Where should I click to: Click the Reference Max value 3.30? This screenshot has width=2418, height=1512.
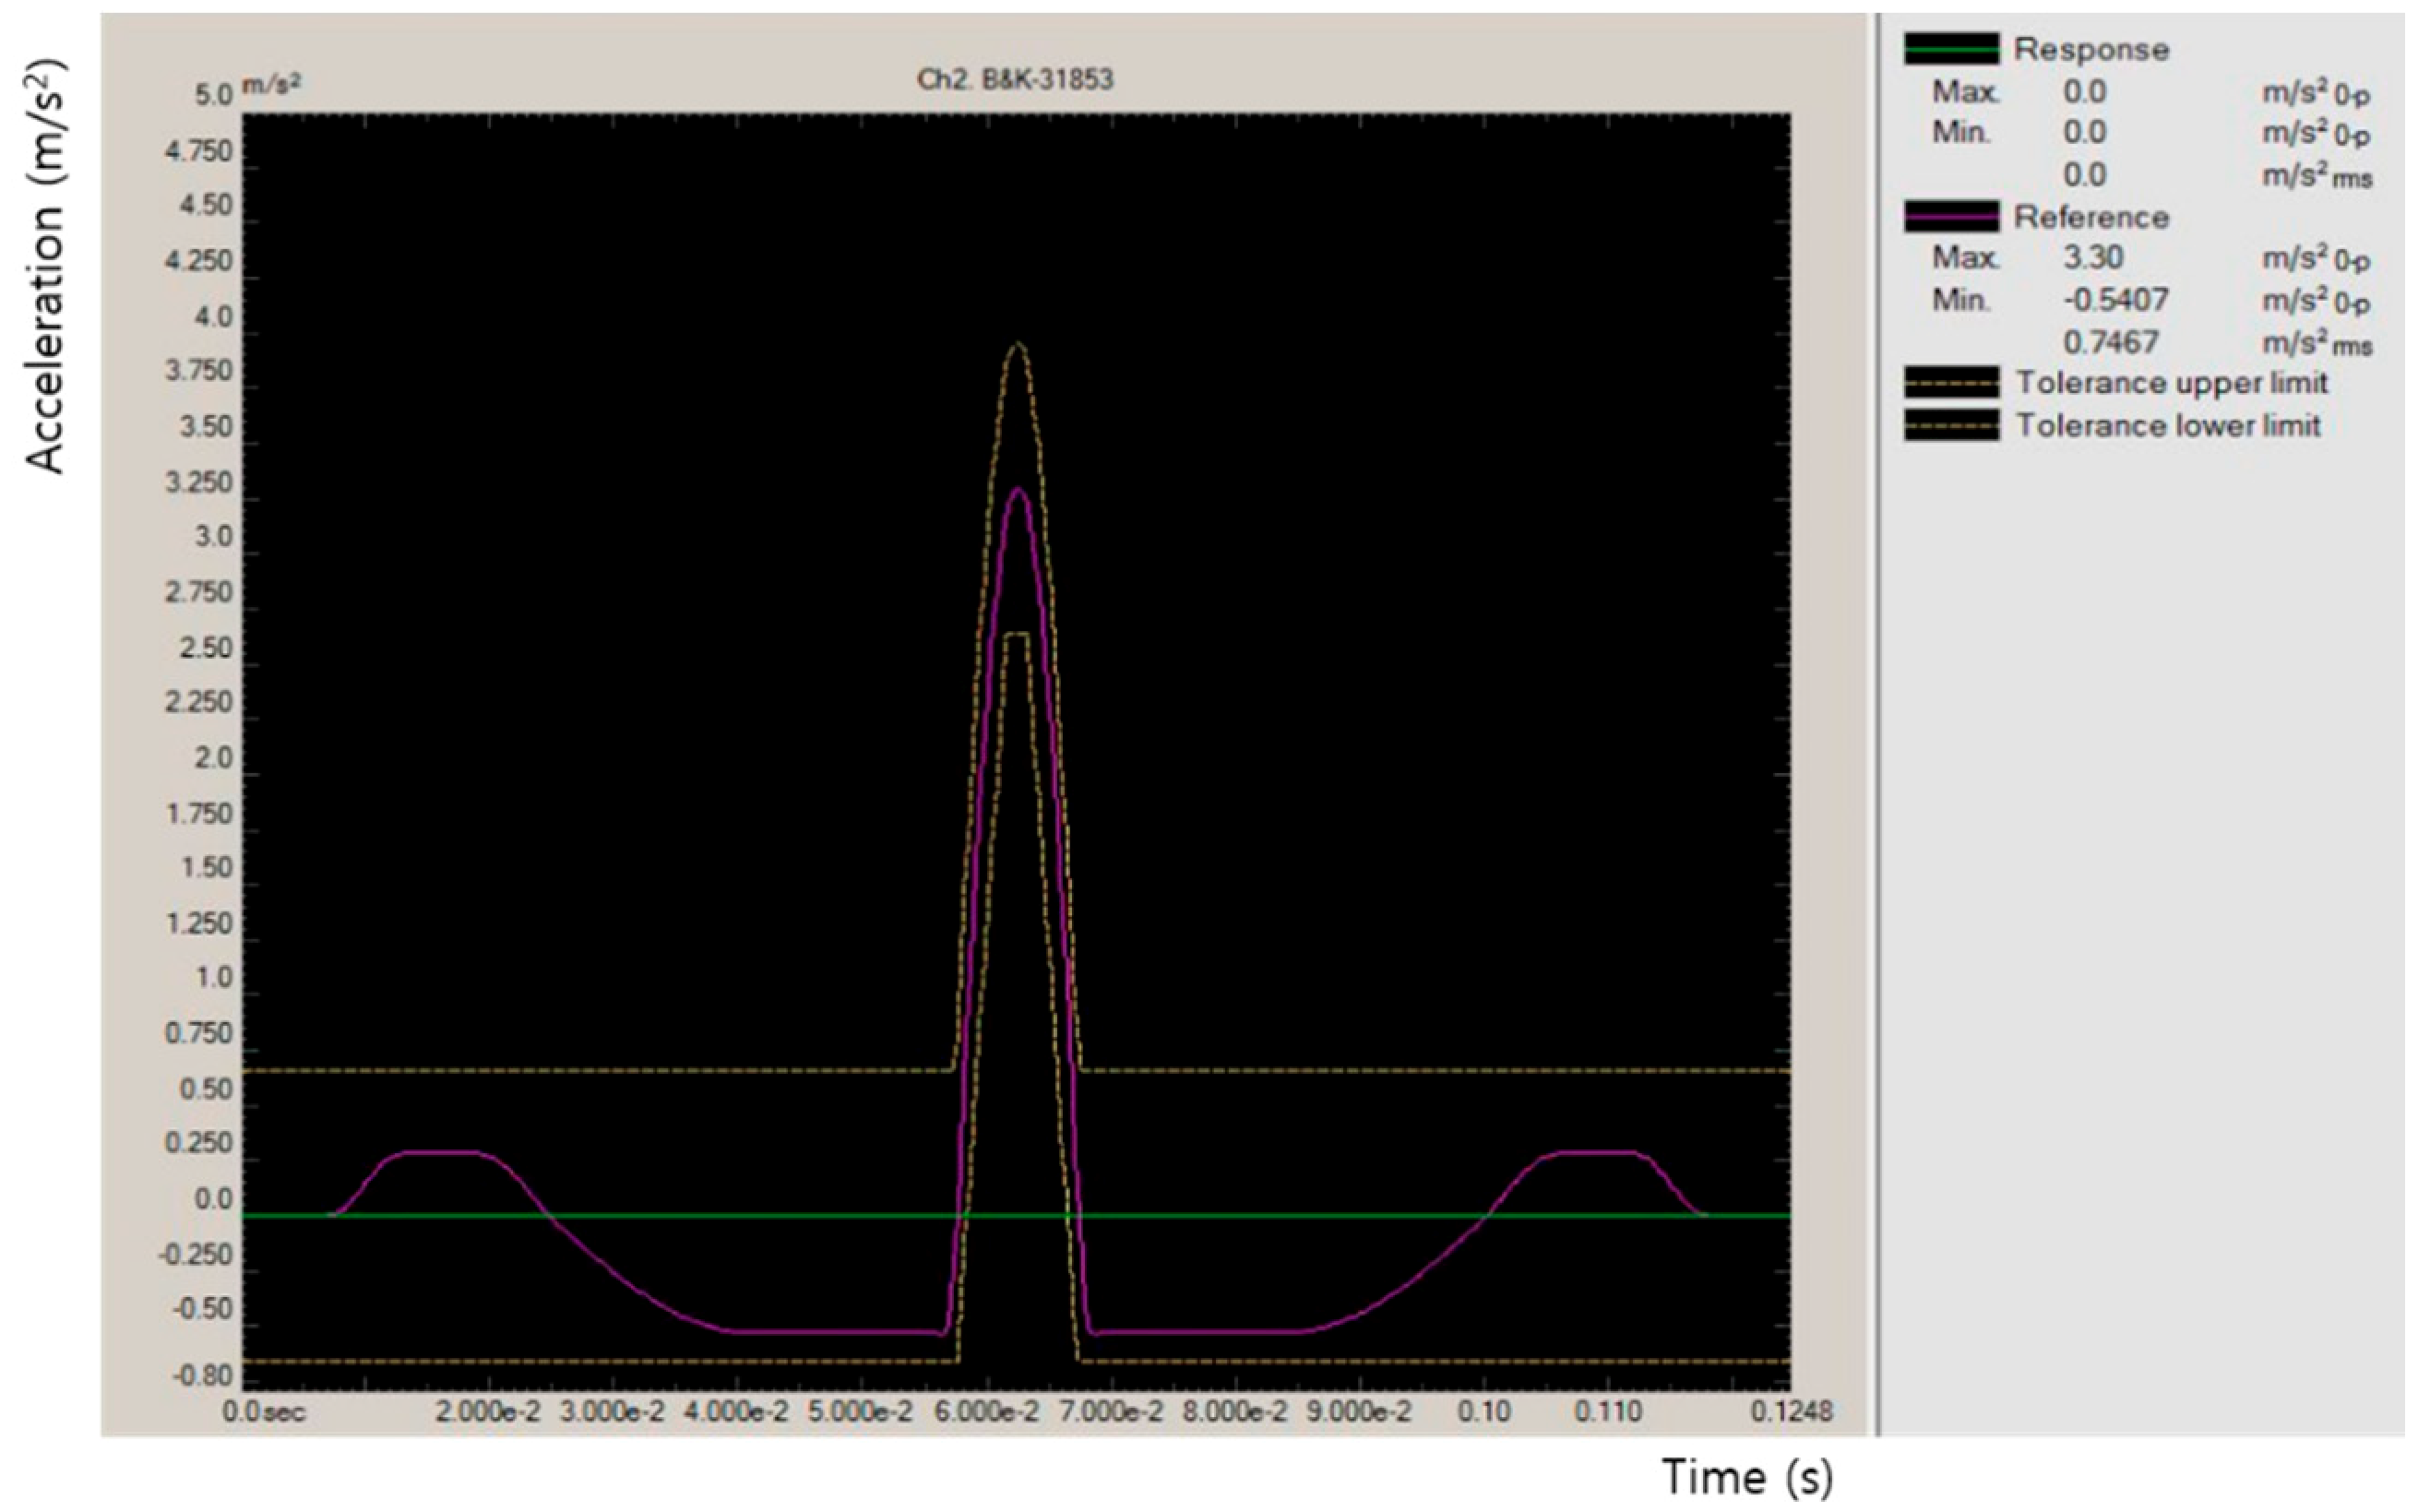click(2093, 258)
